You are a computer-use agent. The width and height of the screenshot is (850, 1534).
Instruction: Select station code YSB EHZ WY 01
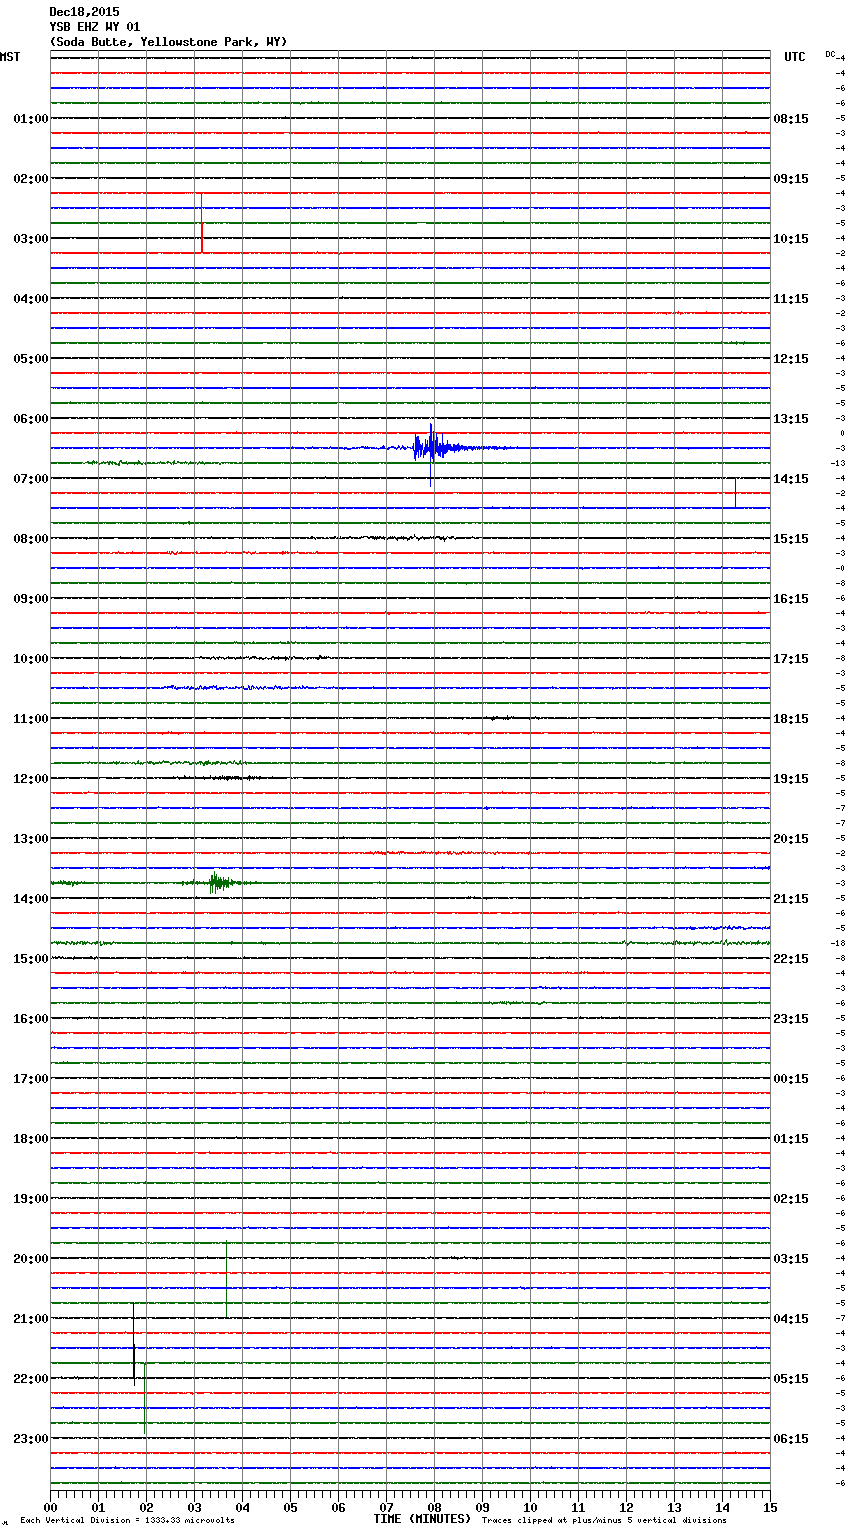[95, 27]
